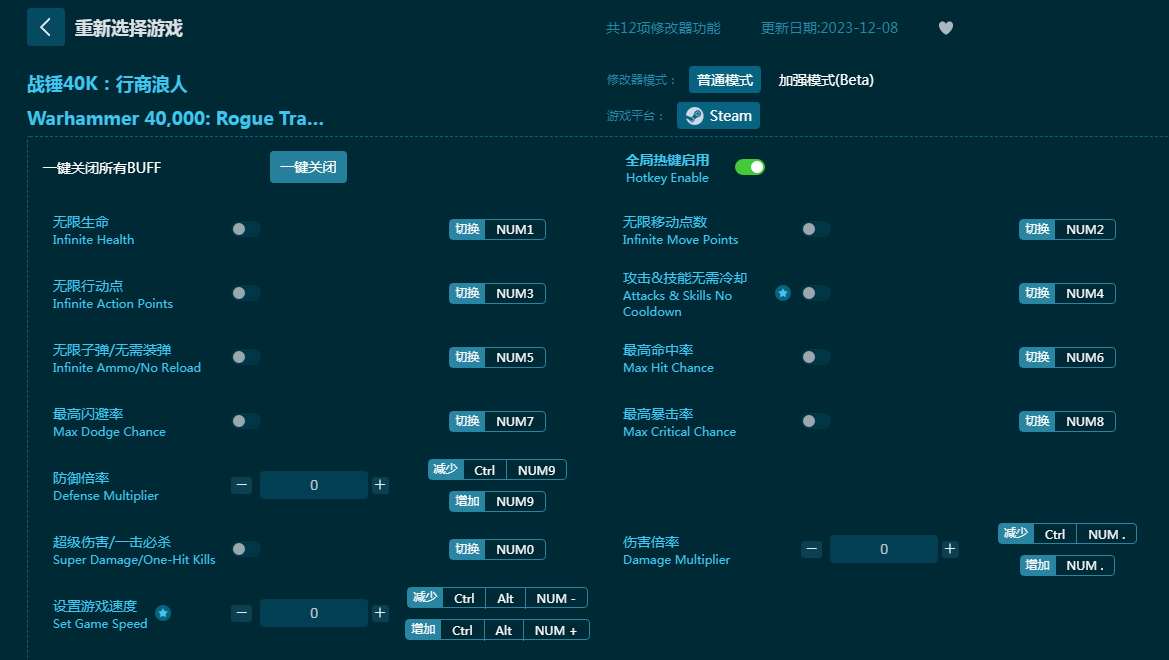Switch to 加强模式(Beta) mode

tap(826, 80)
